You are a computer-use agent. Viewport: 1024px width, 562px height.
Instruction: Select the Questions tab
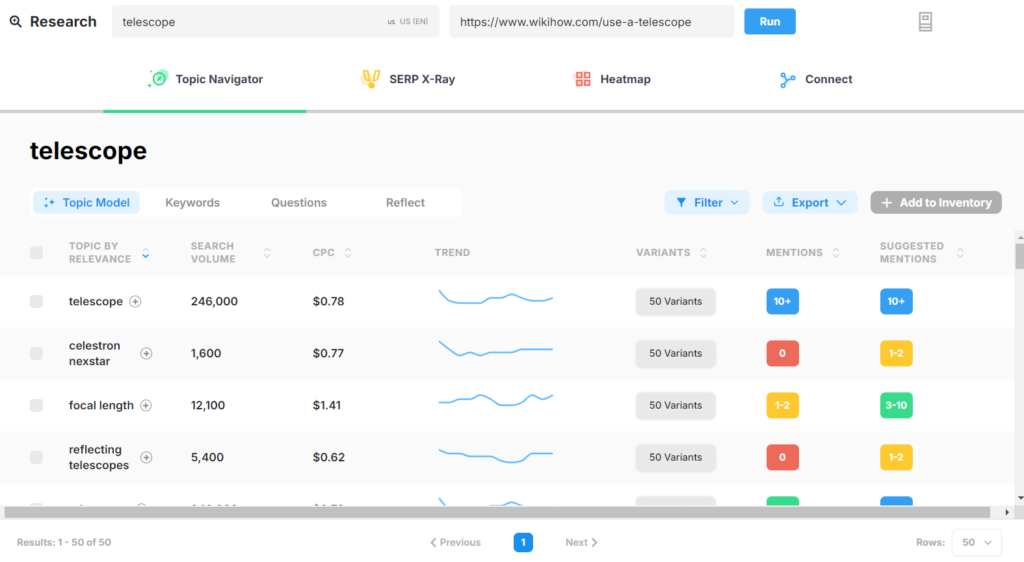pyautogui.click(x=298, y=202)
